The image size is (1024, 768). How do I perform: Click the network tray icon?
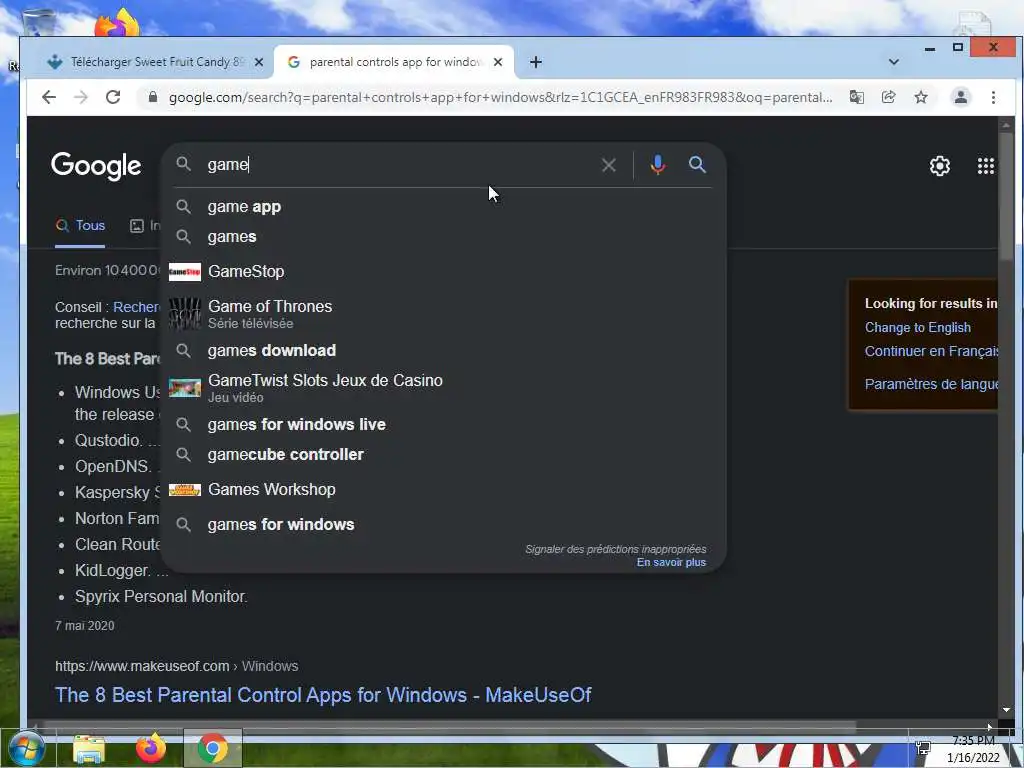923,749
